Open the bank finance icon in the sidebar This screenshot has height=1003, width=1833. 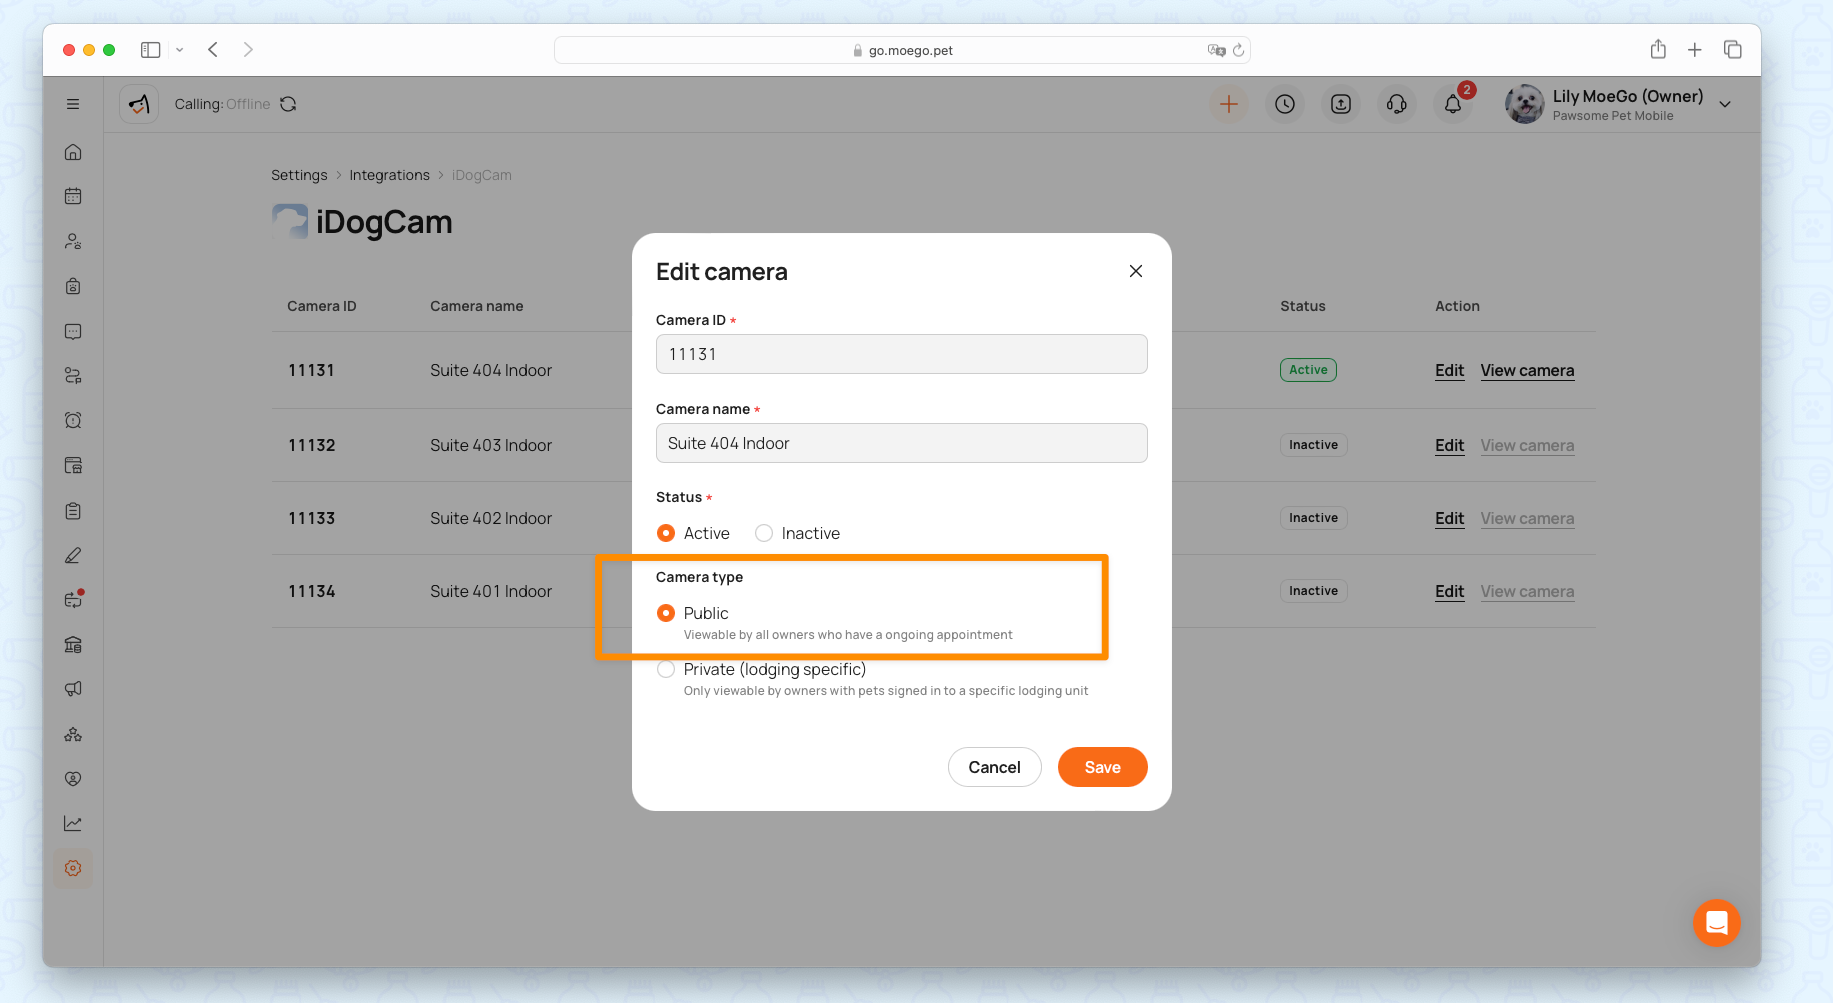tap(73, 644)
